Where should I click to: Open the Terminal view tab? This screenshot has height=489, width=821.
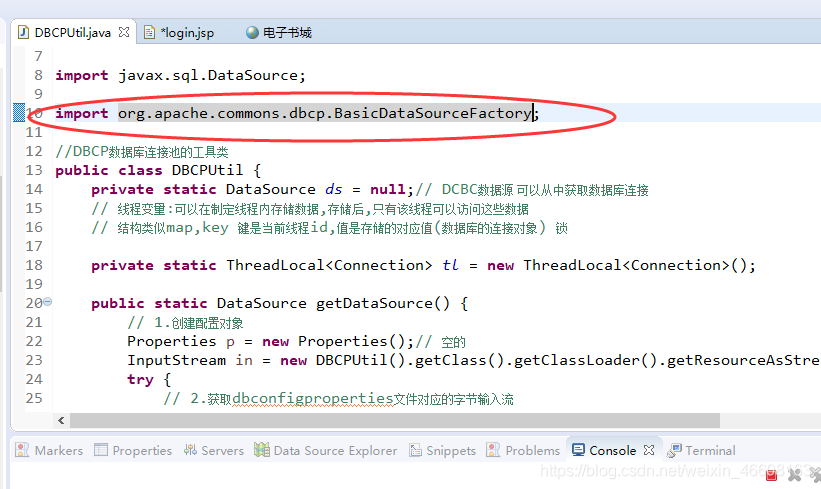click(710, 450)
